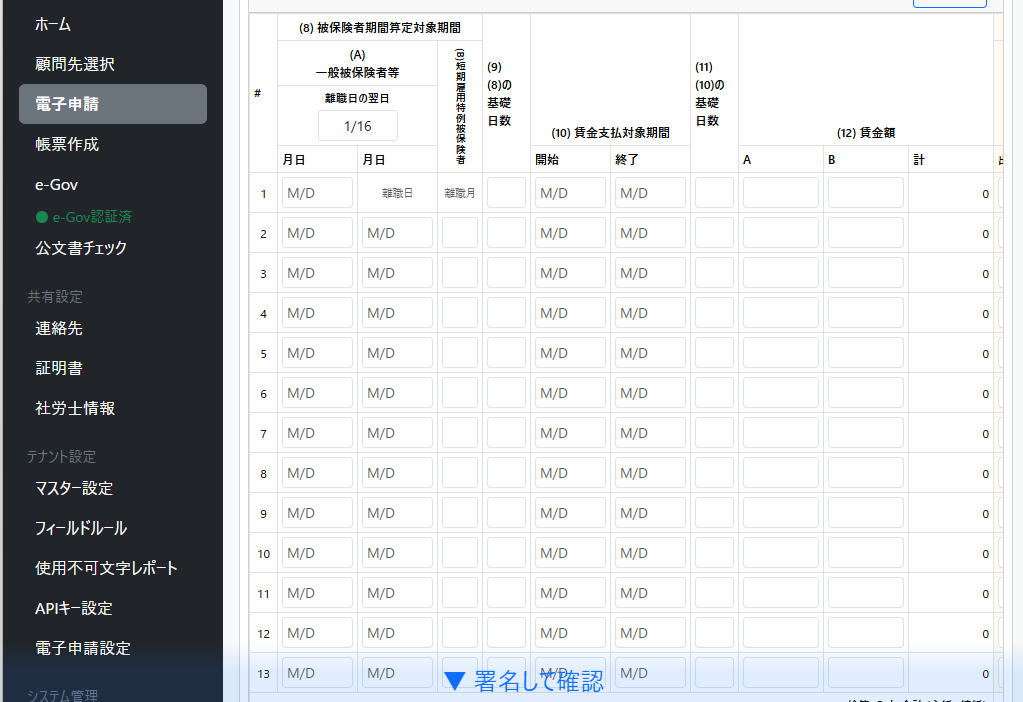Click row 4 (9) 基礎日数 field

(x=506, y=313)
